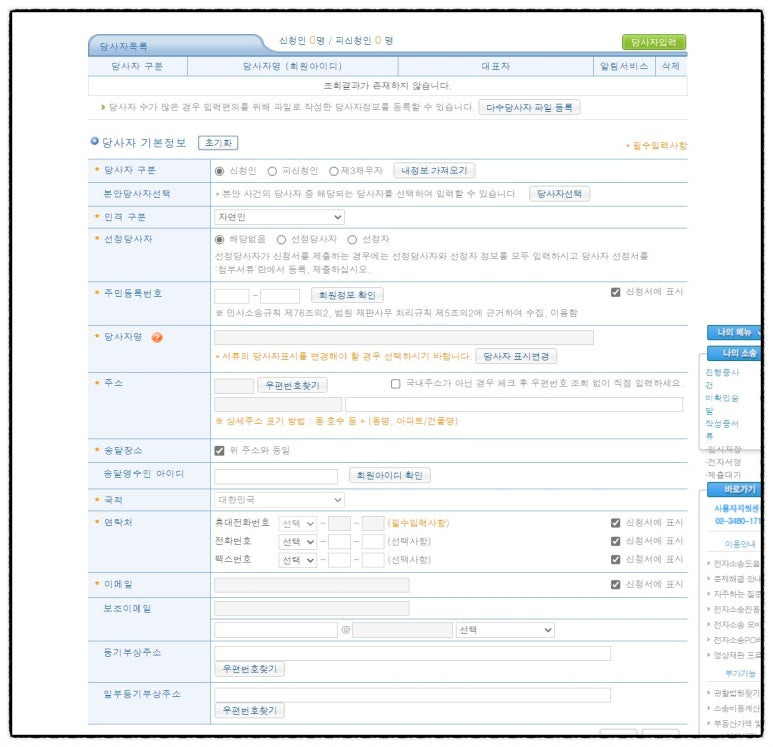773x747 pixels.
Task: Reset the form with the 초기화 button
Action: [218, 143]
